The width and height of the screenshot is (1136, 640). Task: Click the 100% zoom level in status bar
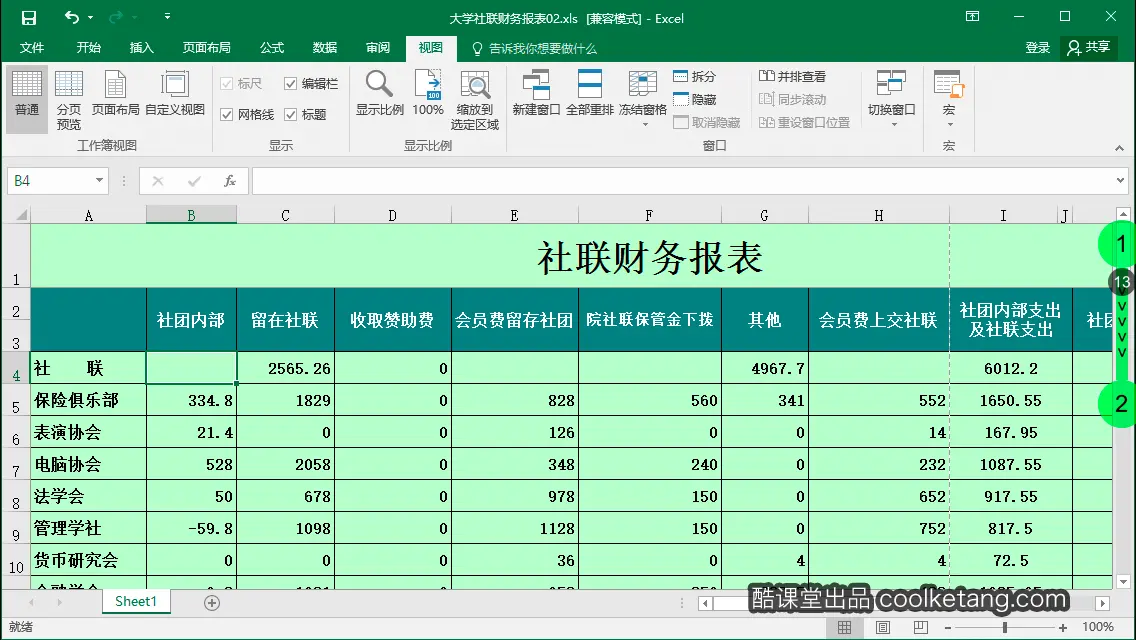pyautogui.click(x=1098, y=627)
